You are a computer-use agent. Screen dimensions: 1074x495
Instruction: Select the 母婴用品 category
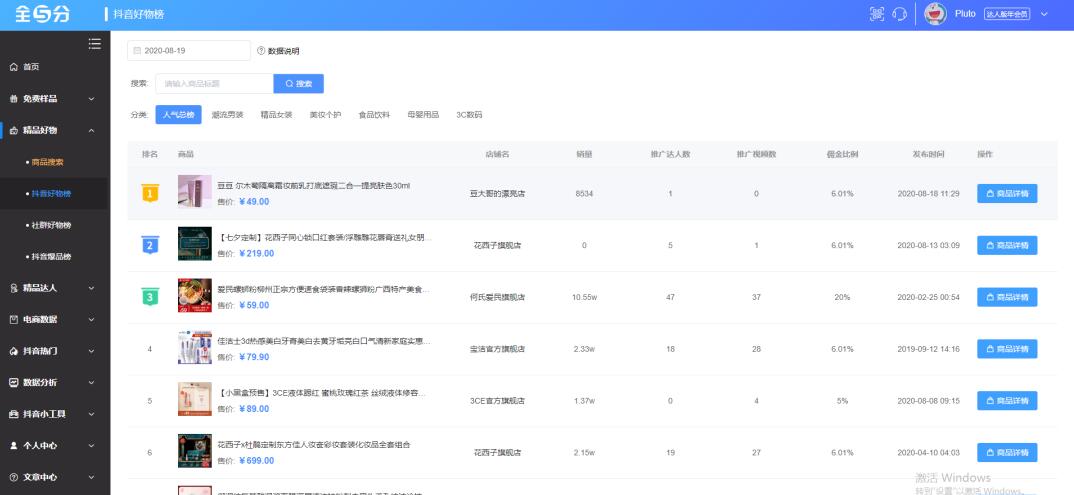pyautogui.click(x=423, y=115)
